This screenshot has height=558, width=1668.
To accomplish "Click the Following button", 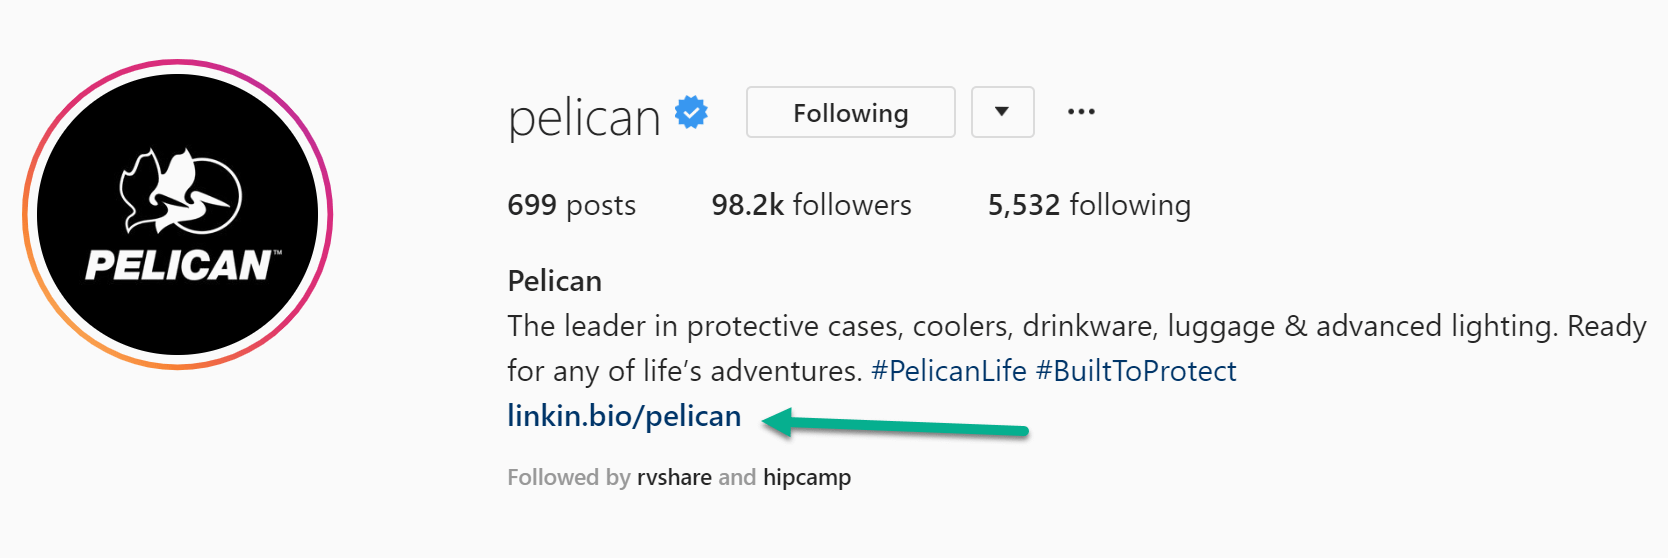I will (x=851, y=112).
